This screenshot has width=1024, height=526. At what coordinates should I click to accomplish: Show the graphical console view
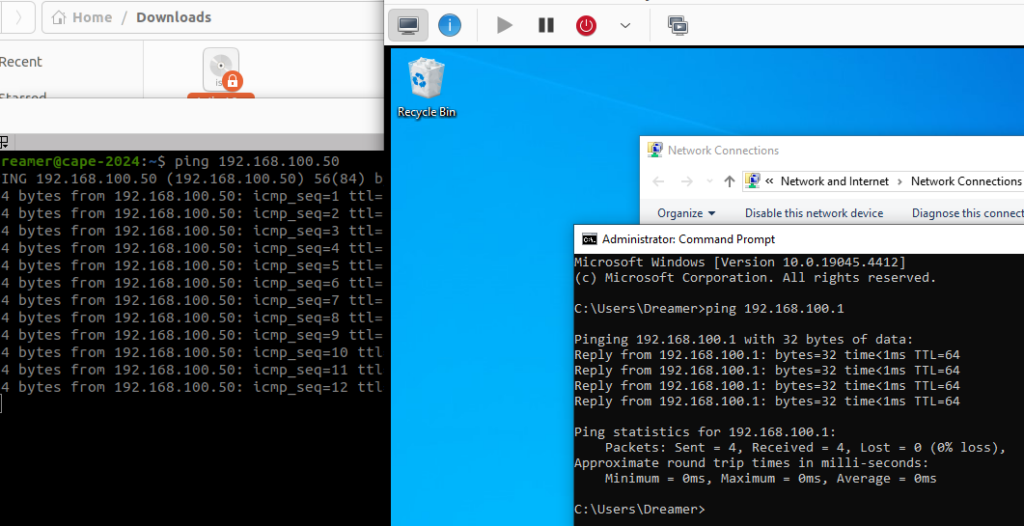click(x=408, y=25)
